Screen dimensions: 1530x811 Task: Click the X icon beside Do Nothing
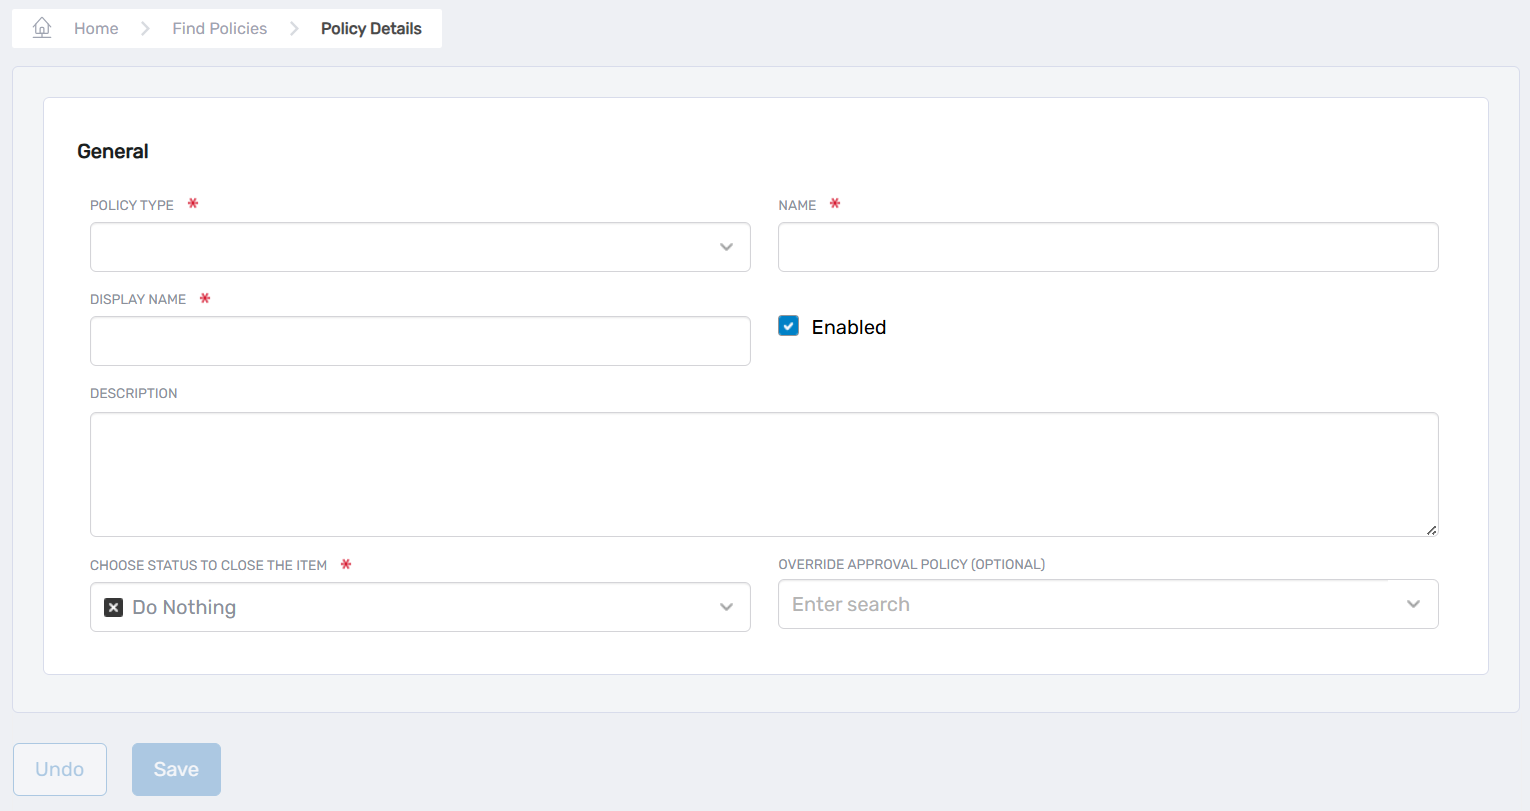pos(114,607)
